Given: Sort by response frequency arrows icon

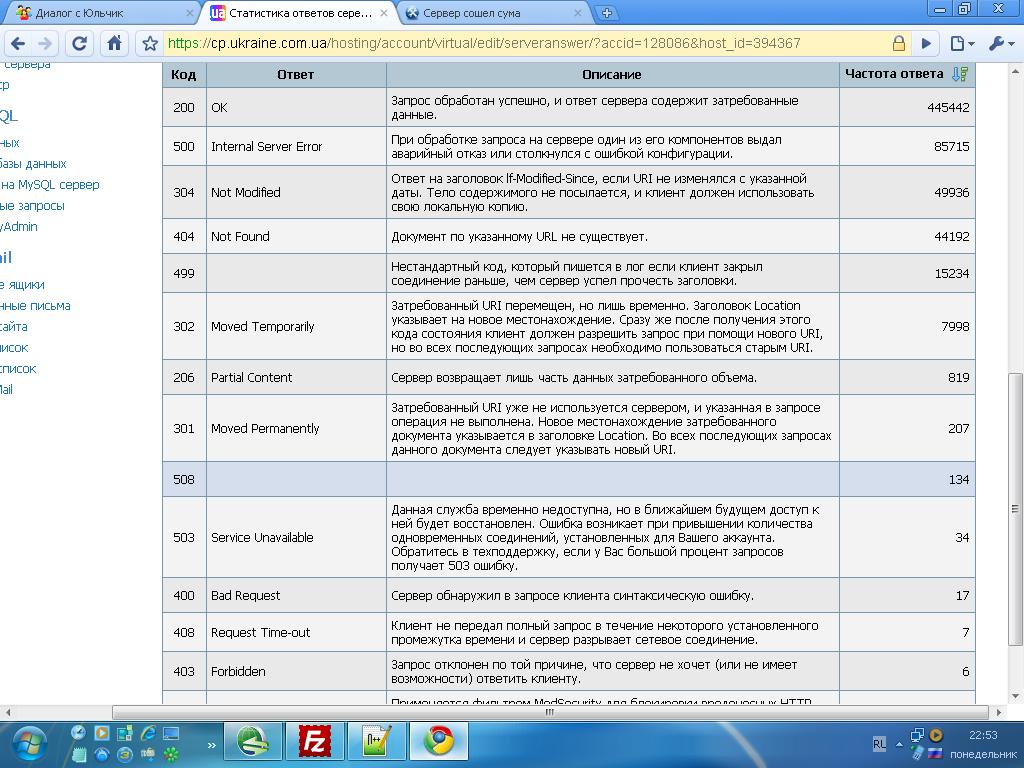Looking at the screenshot, I should click(x=960, y=74).
